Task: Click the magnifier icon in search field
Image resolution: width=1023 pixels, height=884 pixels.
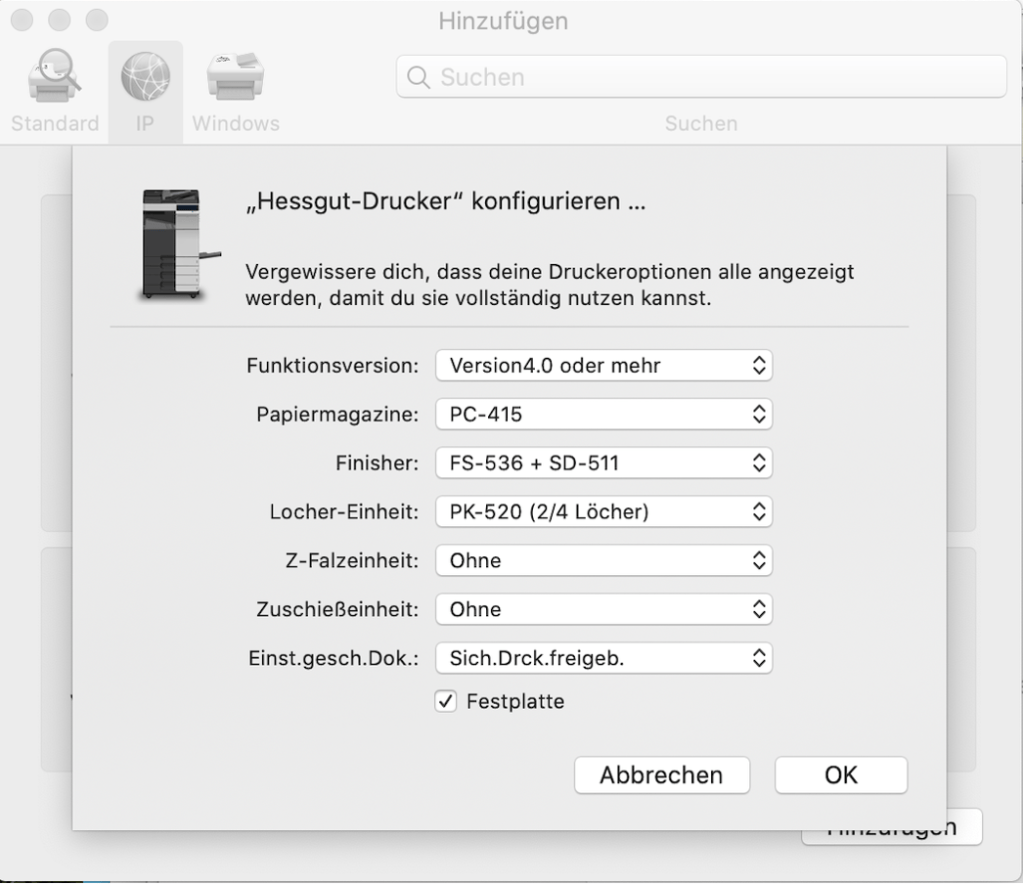Action: point(421,77)
